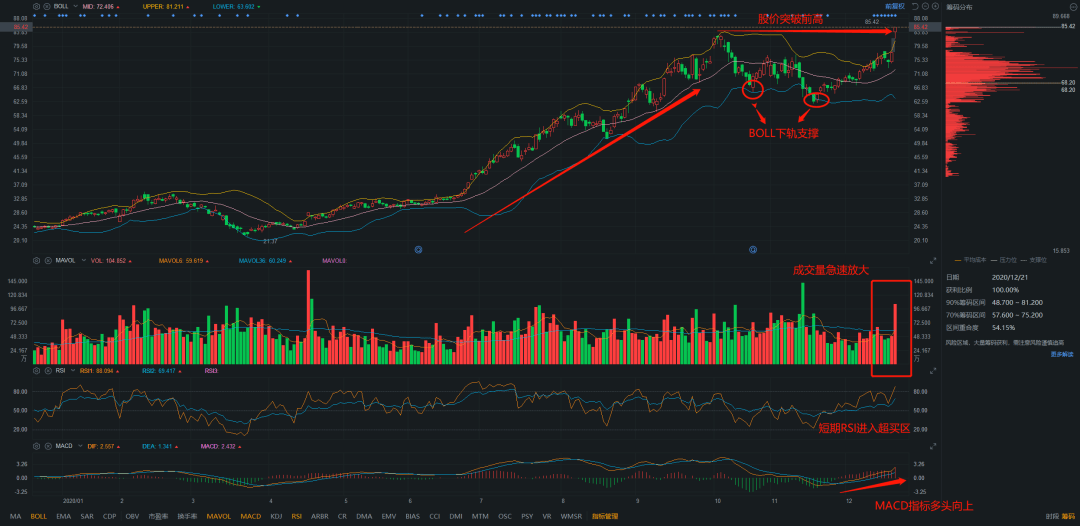The height and width of the screenshot is (526, 1080).
Task: Open RSI panel settings gear
Action: point(36,370)
